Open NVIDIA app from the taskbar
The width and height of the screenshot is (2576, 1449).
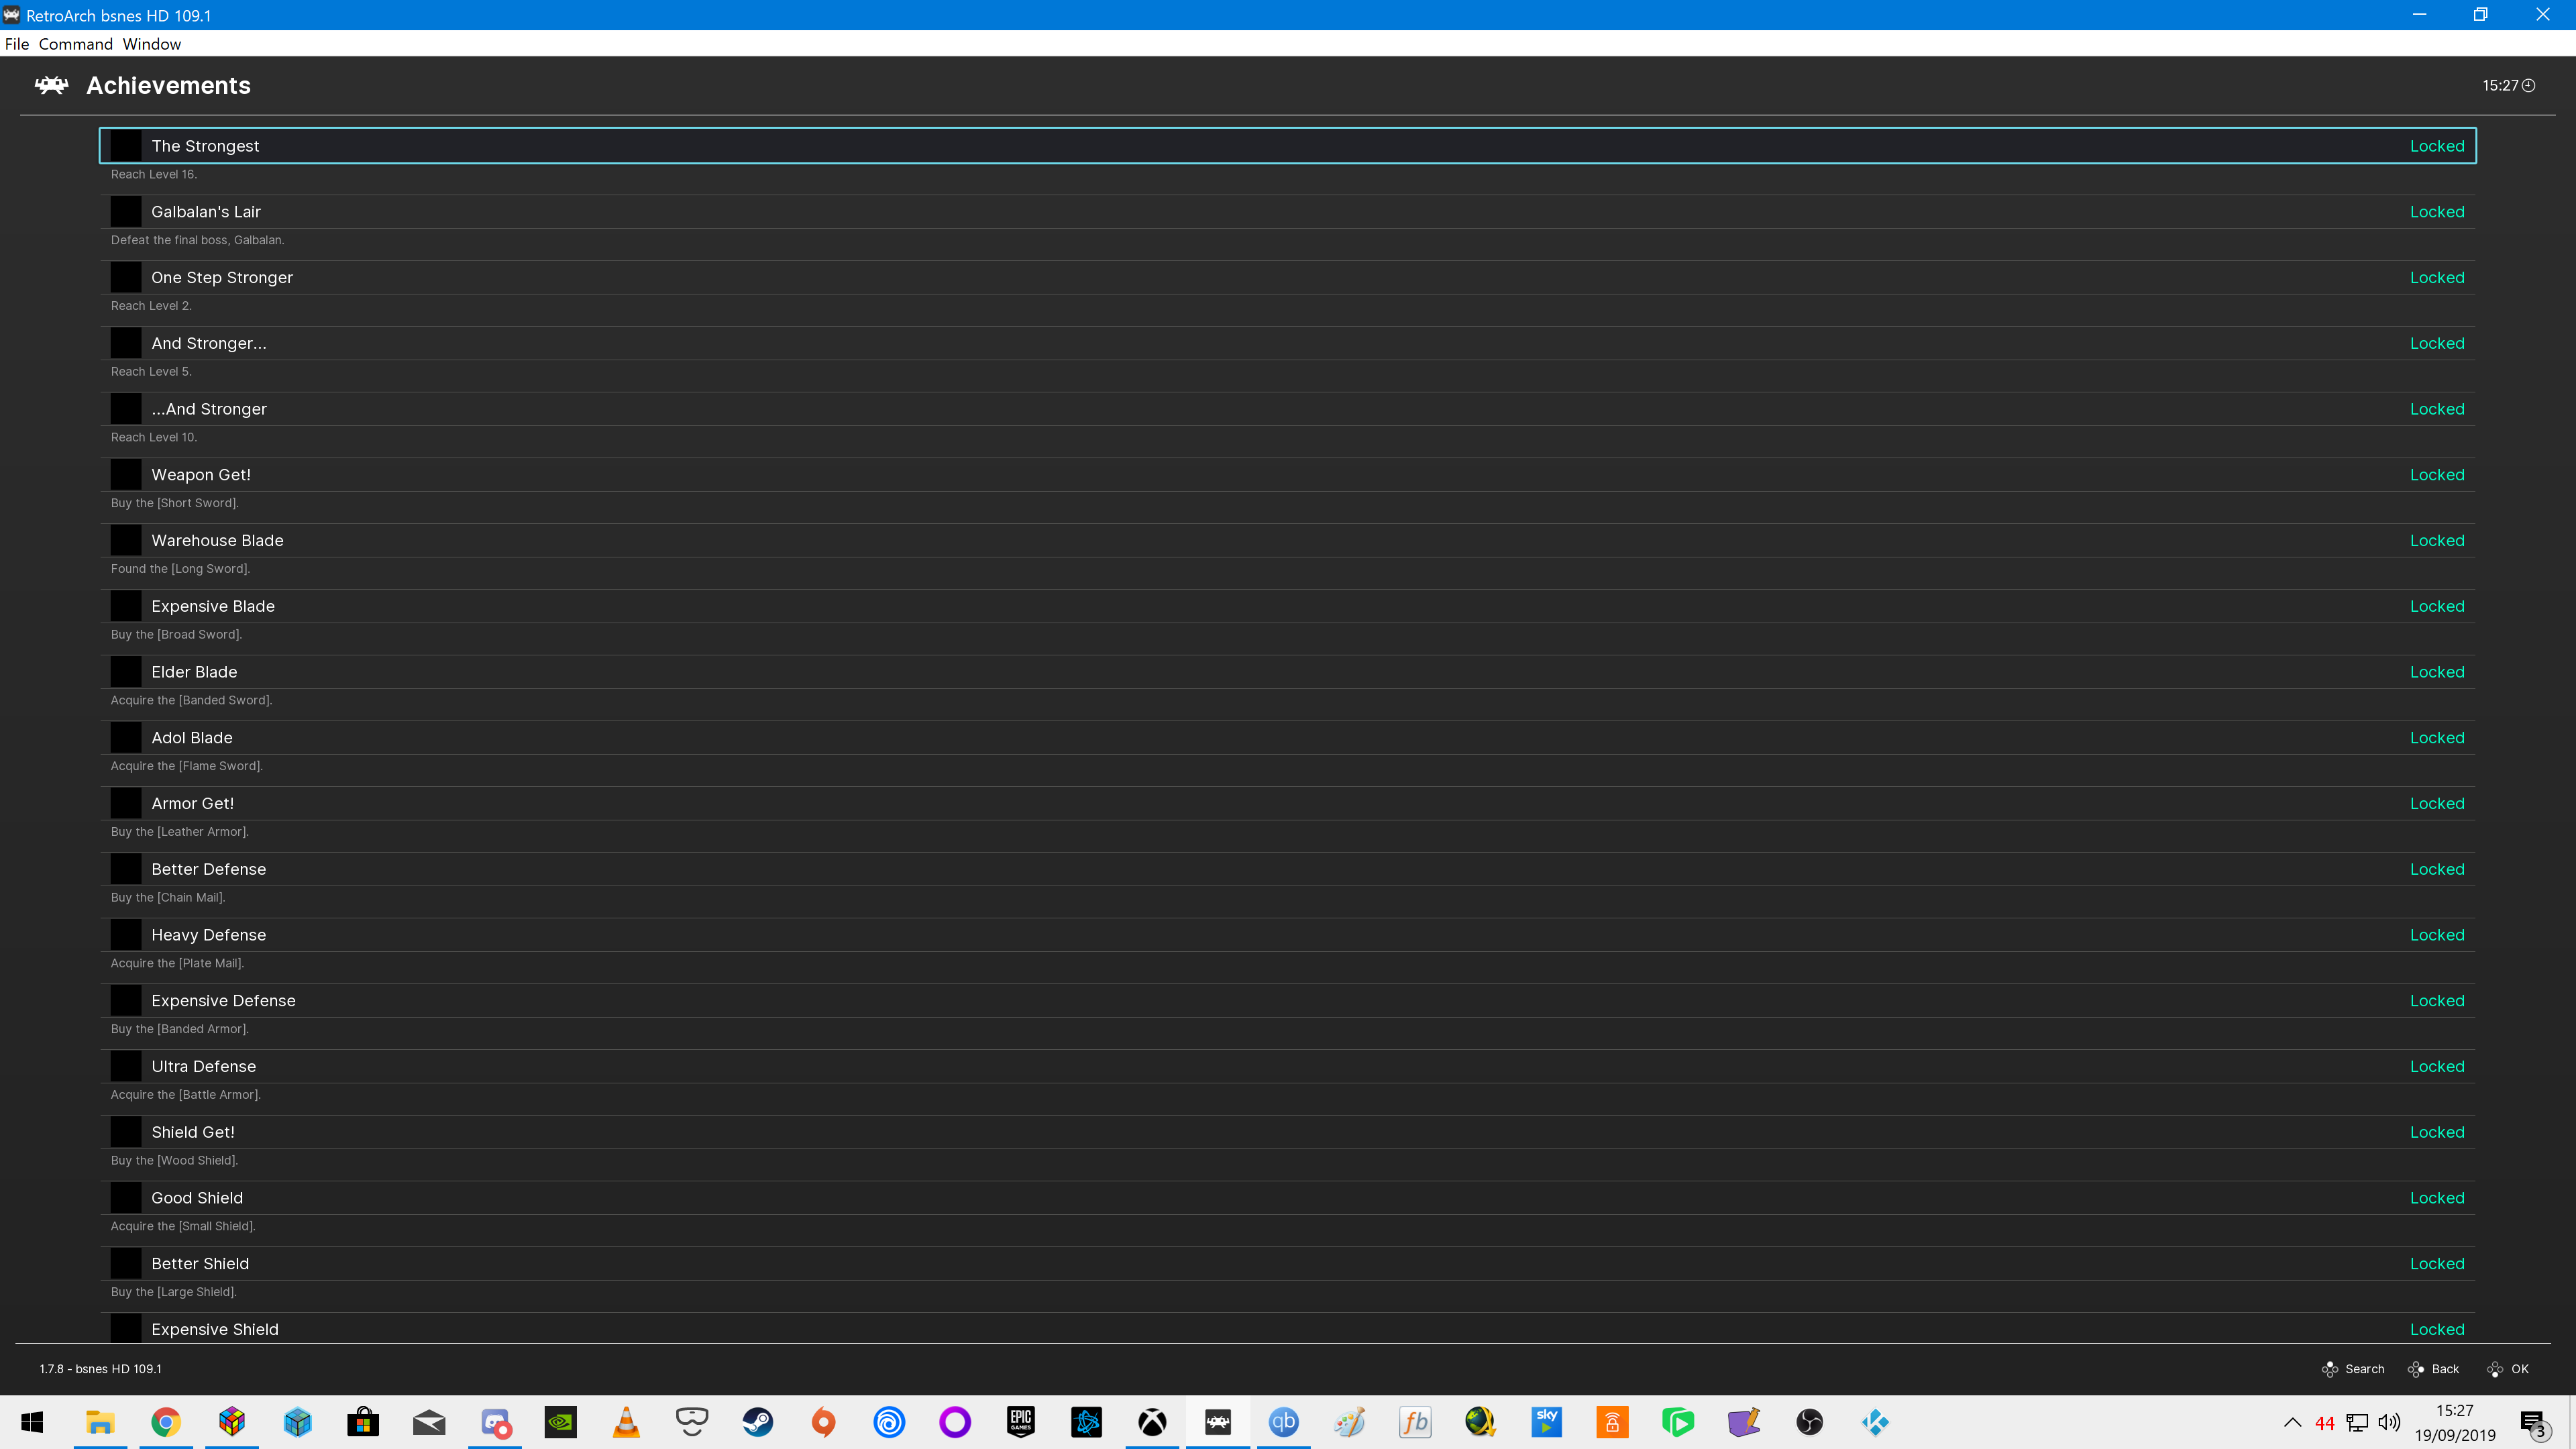pos(560,1422)
